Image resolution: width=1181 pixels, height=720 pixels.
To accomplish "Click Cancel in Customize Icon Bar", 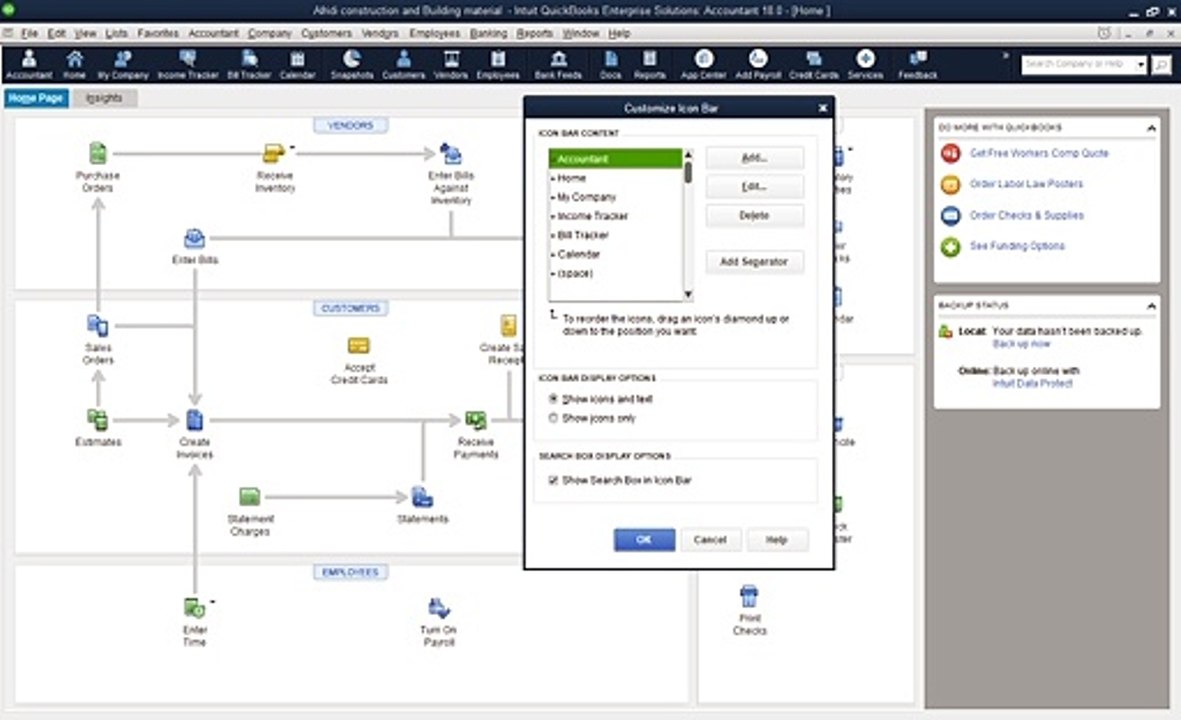I will 710,539.
